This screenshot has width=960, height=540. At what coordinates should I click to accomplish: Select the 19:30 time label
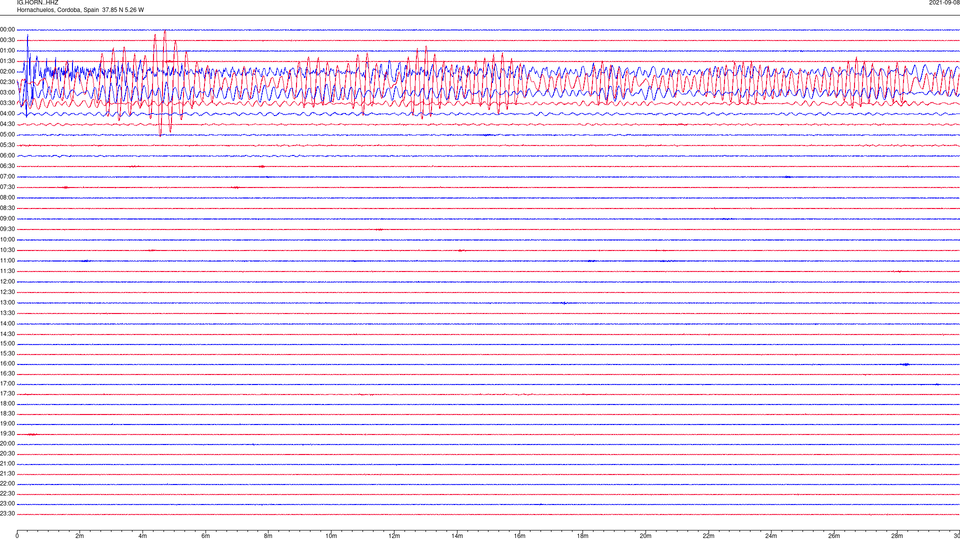tap(7, 433)
